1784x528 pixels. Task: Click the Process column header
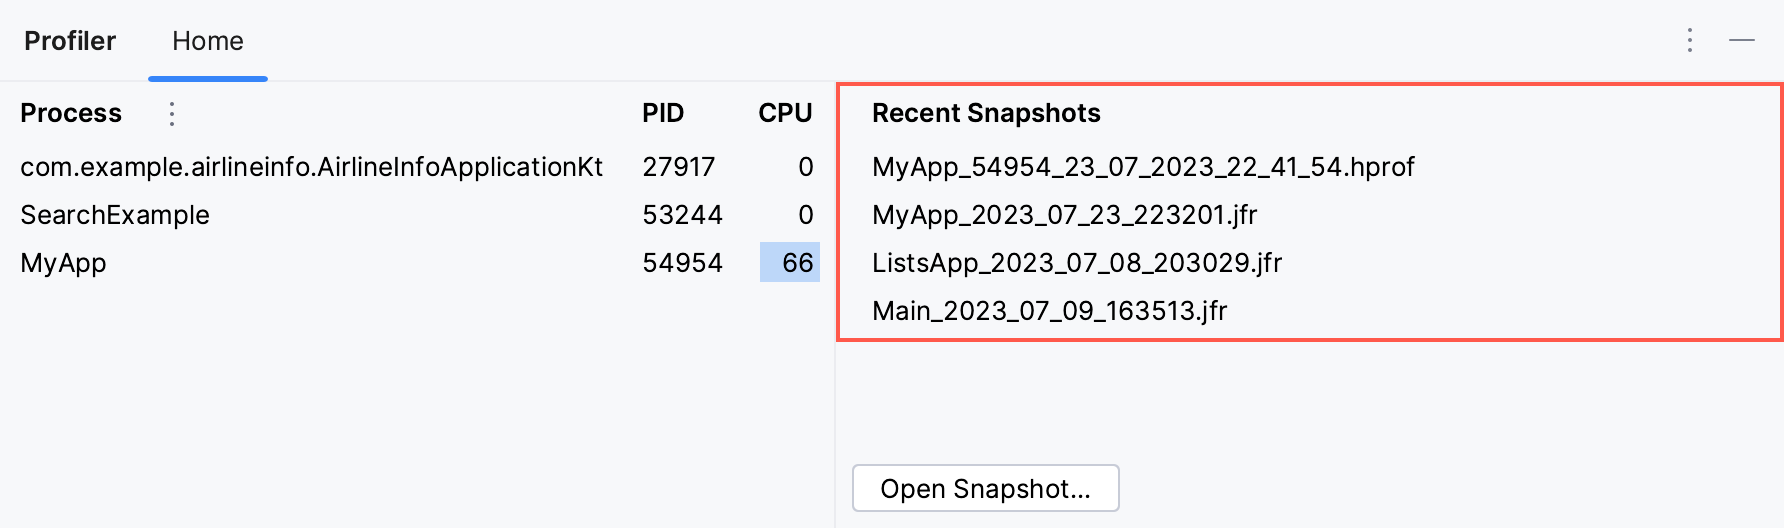click(71, 113)
